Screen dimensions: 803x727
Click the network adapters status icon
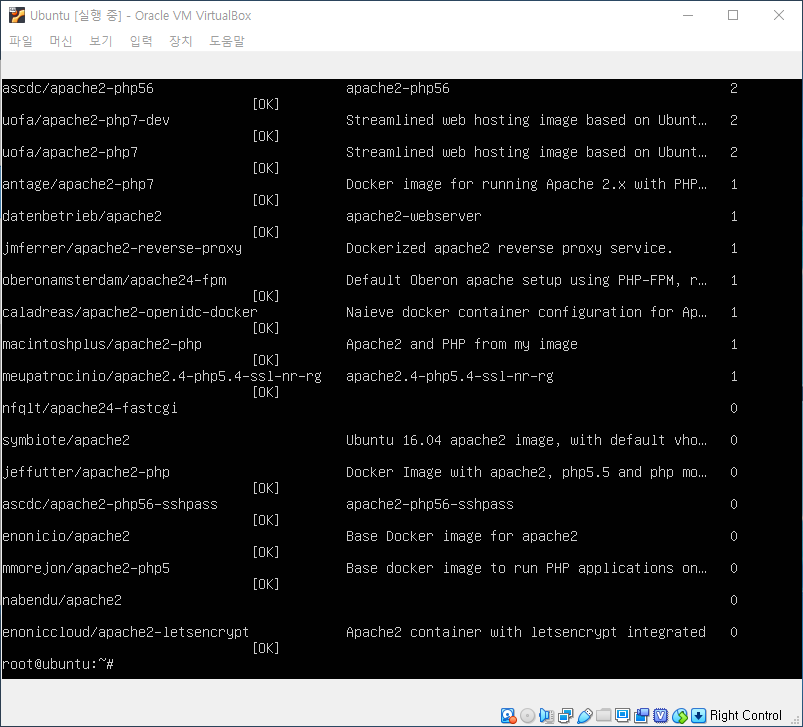point(565,715)
